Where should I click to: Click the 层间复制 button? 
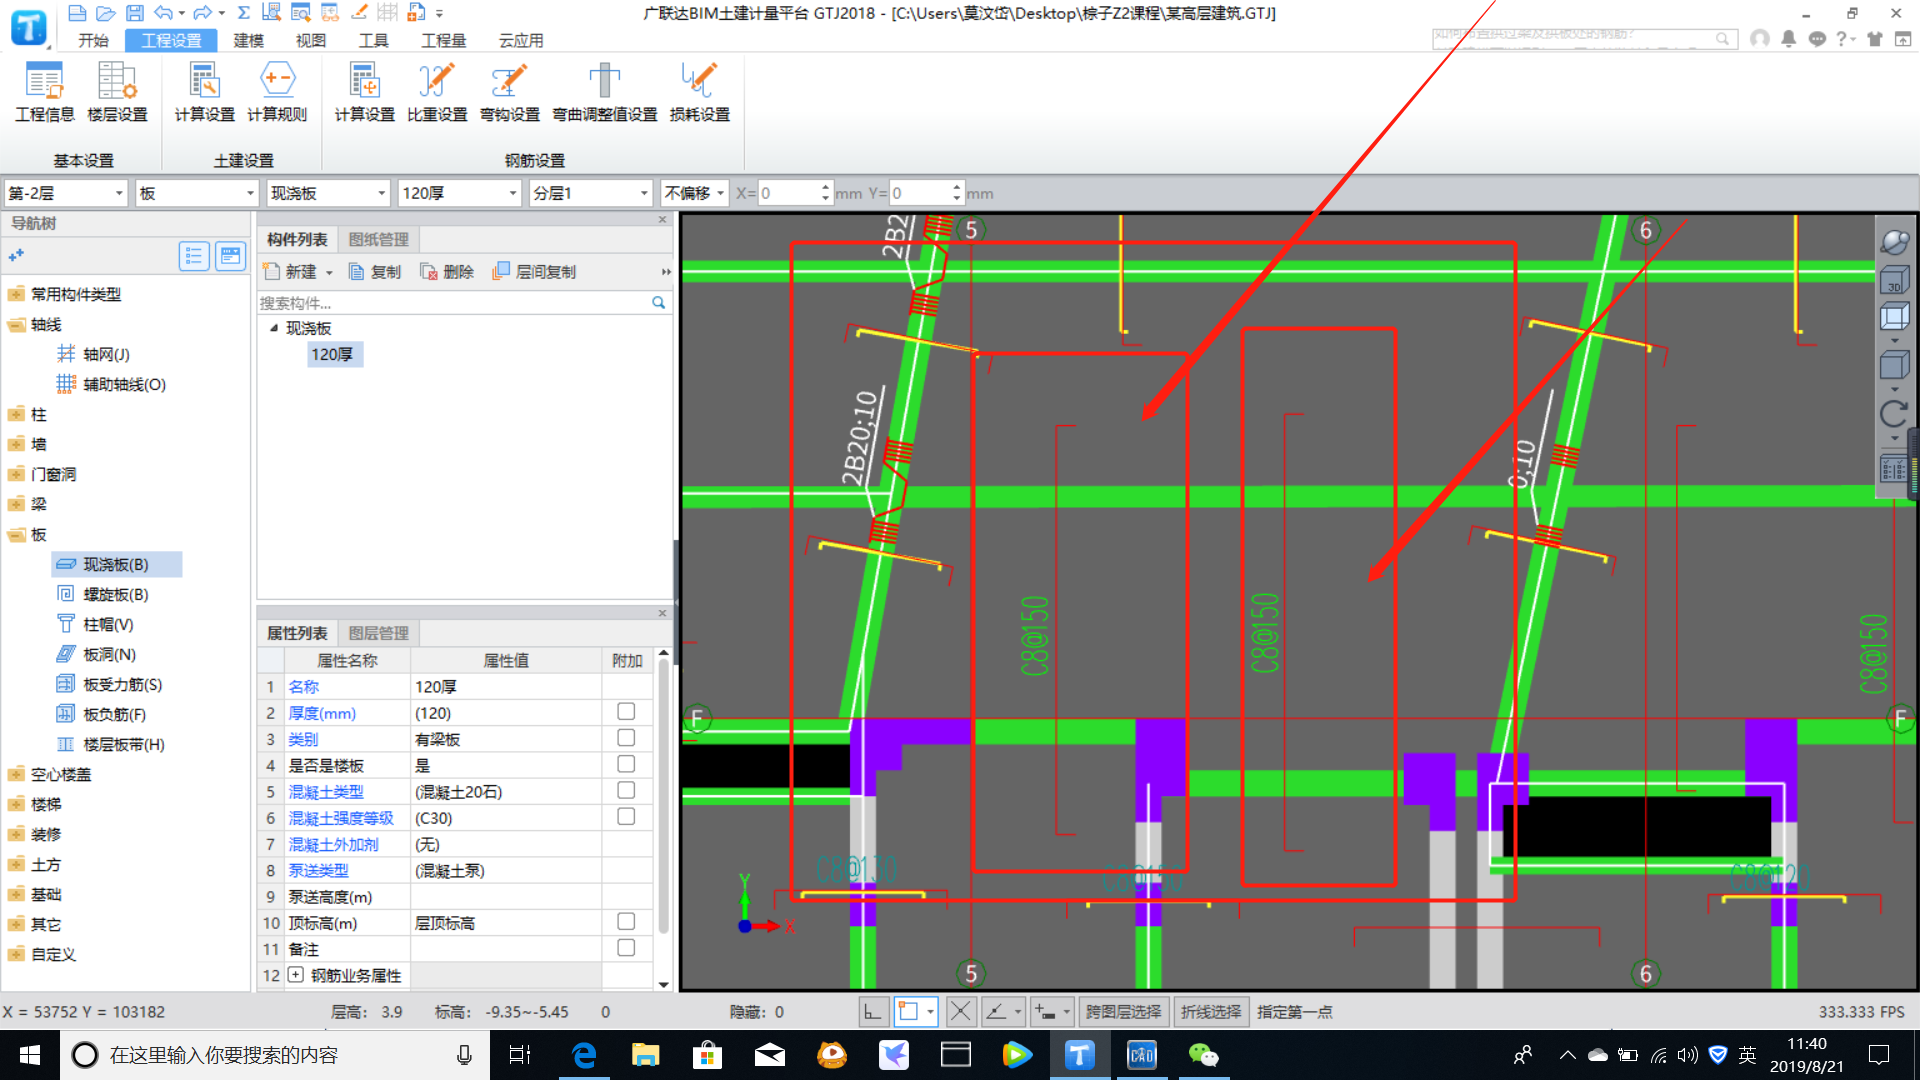(534, 272)
